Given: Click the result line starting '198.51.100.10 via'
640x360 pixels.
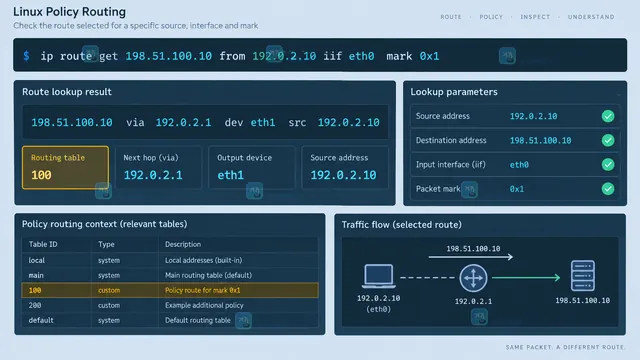Looking at the screenshot, I should pos(205,122).
